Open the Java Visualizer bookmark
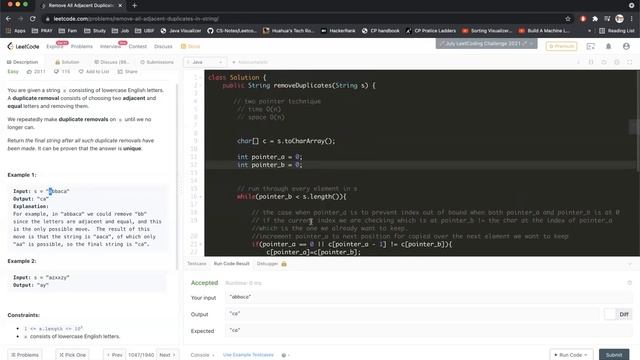 (x=181, y=31)
